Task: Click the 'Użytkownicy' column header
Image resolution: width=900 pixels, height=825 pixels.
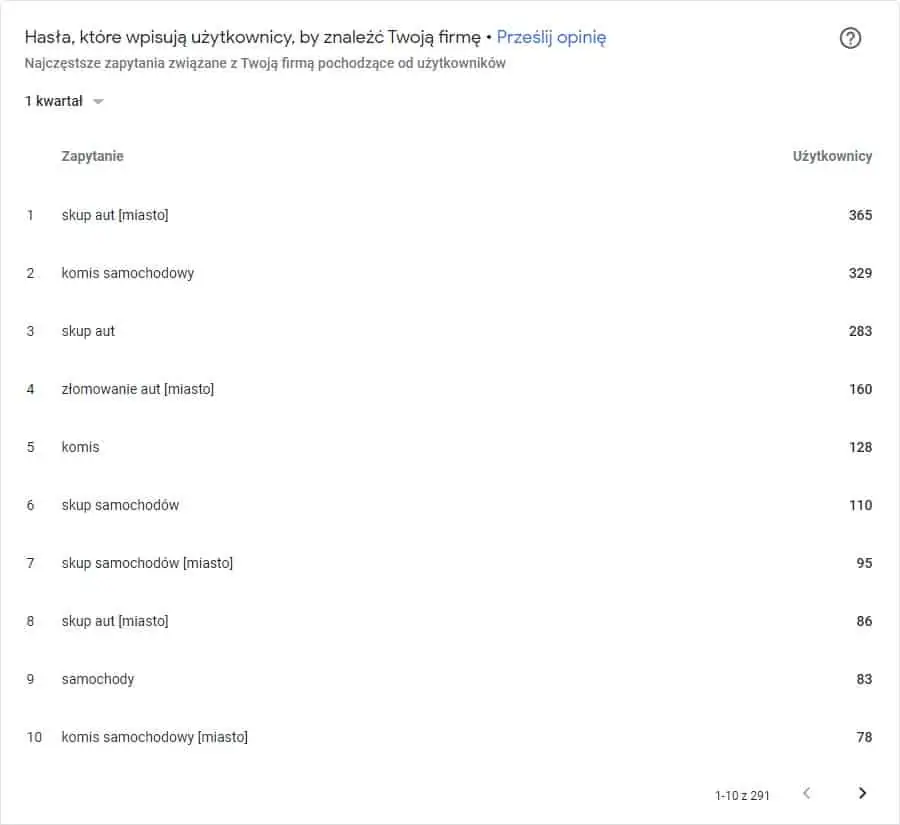Action: (832, 156)
